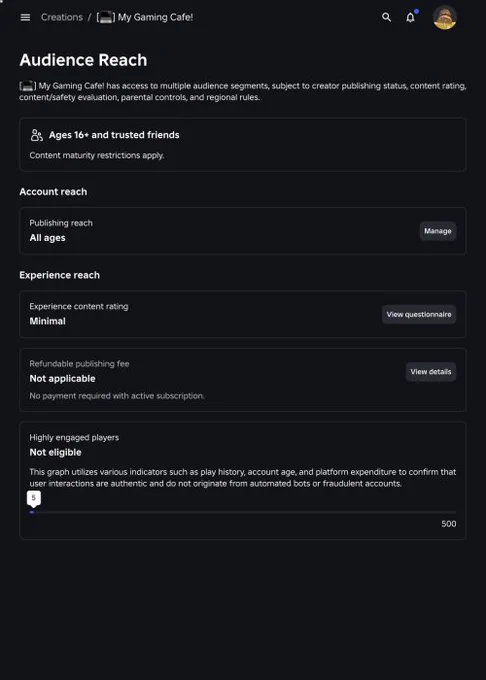Screen dimensions: 486x680
Task: Open the hamburger navigation menu
Action: pos(25,17)
